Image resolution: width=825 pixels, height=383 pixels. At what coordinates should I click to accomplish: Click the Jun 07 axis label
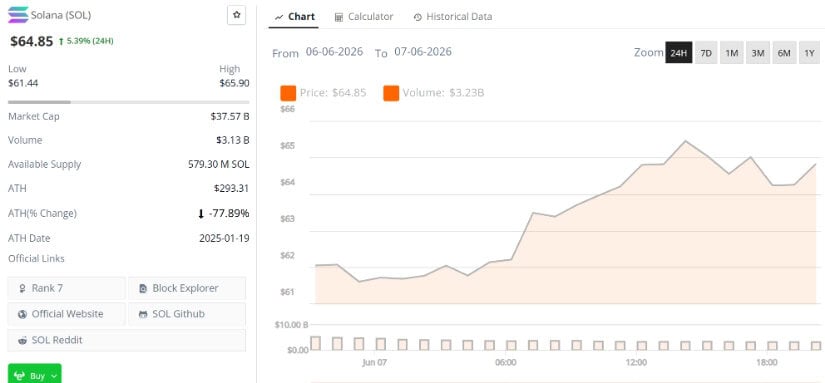pyautogui.click(x=375, y=362)
